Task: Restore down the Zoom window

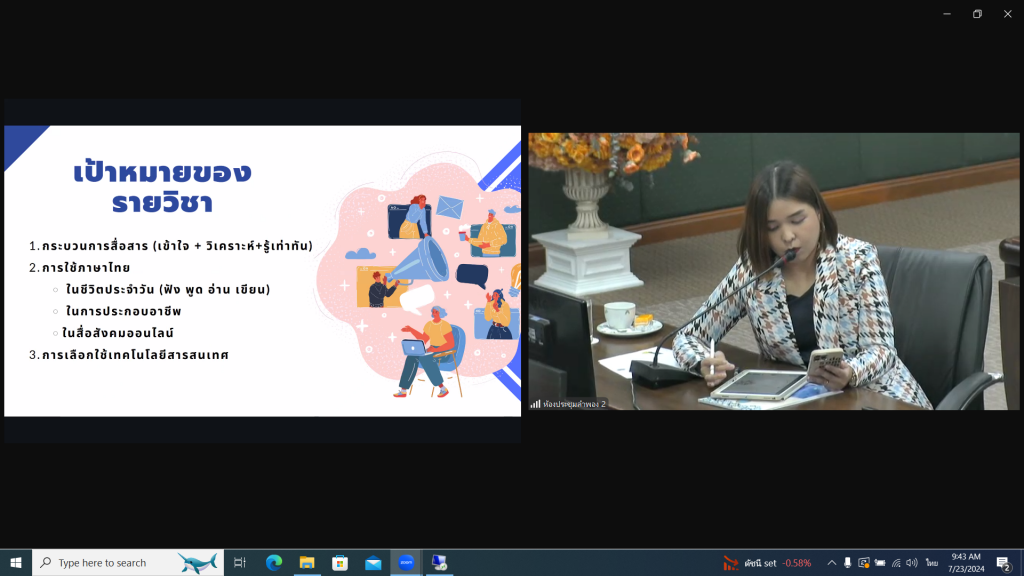Action: point(977,14)
